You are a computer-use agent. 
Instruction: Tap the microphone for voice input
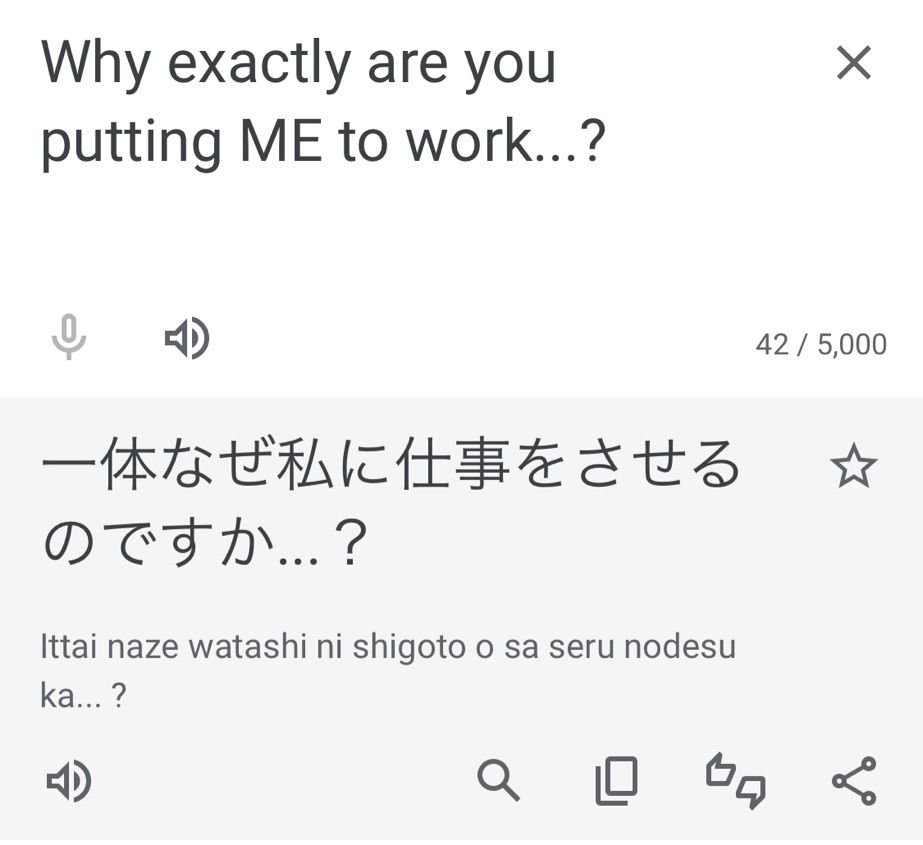(69, 338)
